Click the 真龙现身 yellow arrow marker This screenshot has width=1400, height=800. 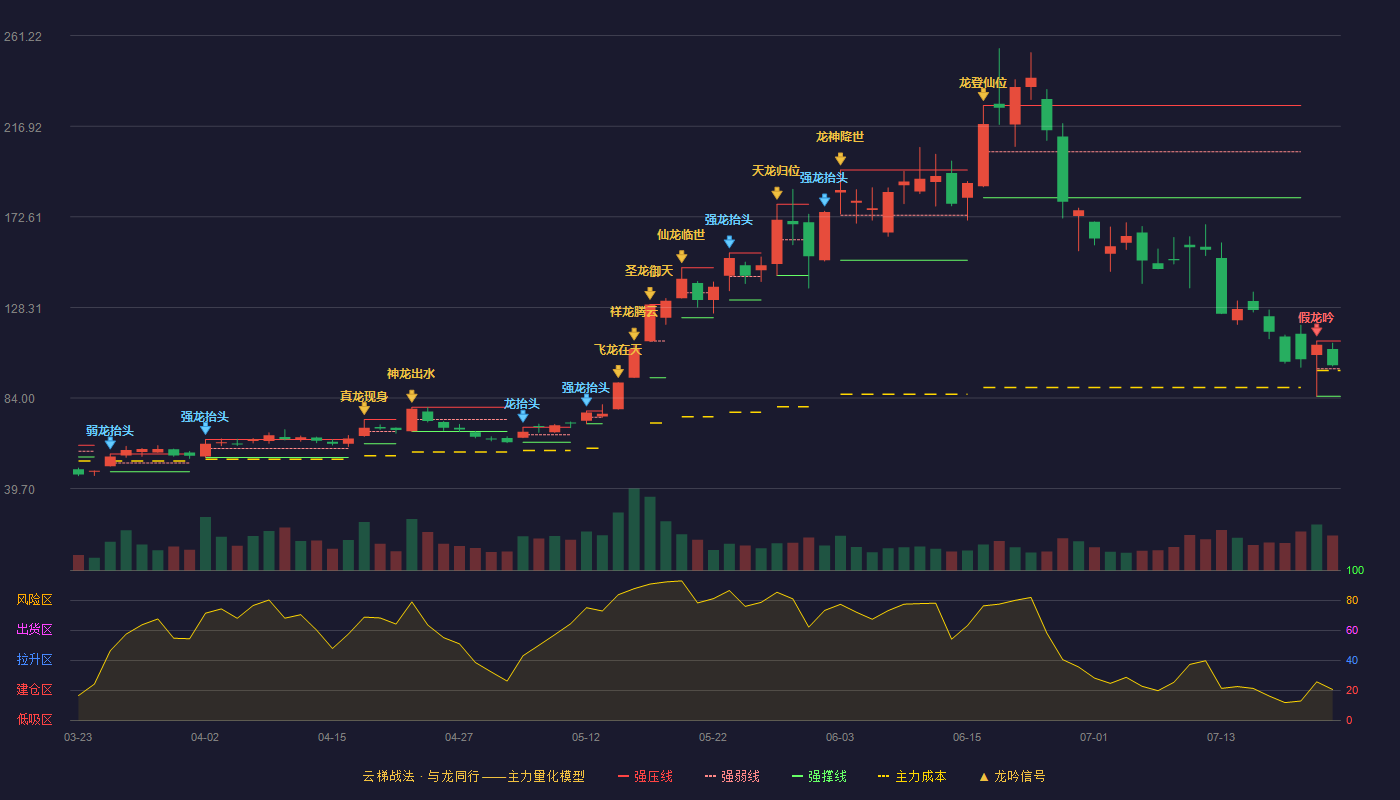point(364,409)
